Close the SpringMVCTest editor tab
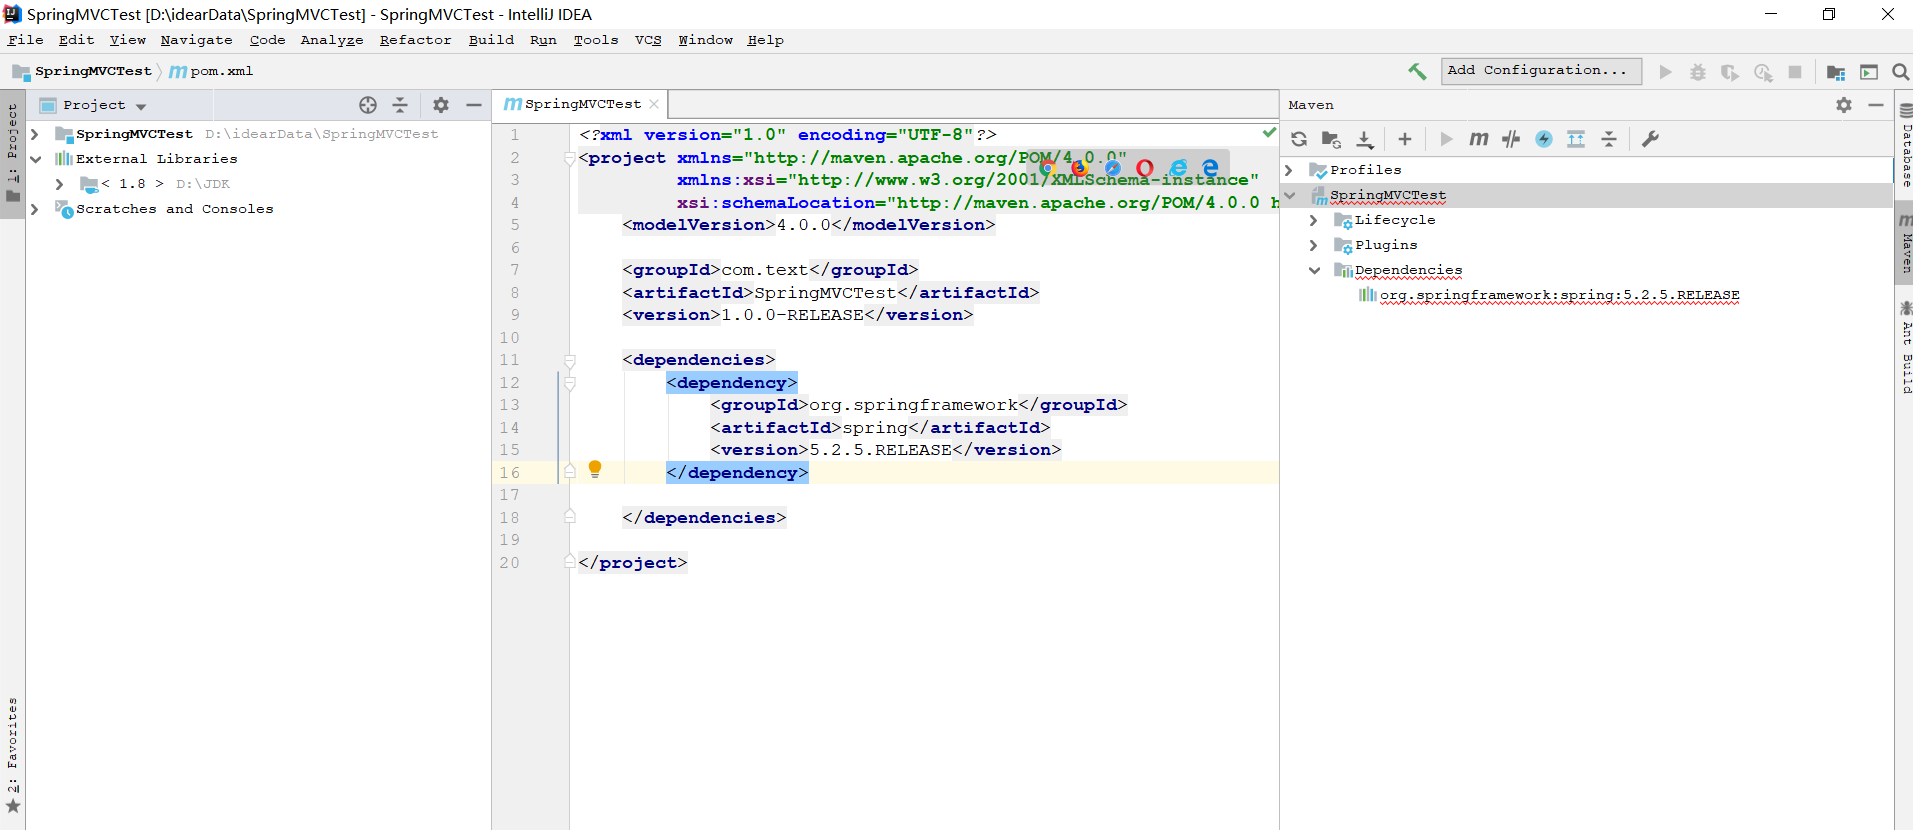The image size is (1913, 830). point(654,104)
